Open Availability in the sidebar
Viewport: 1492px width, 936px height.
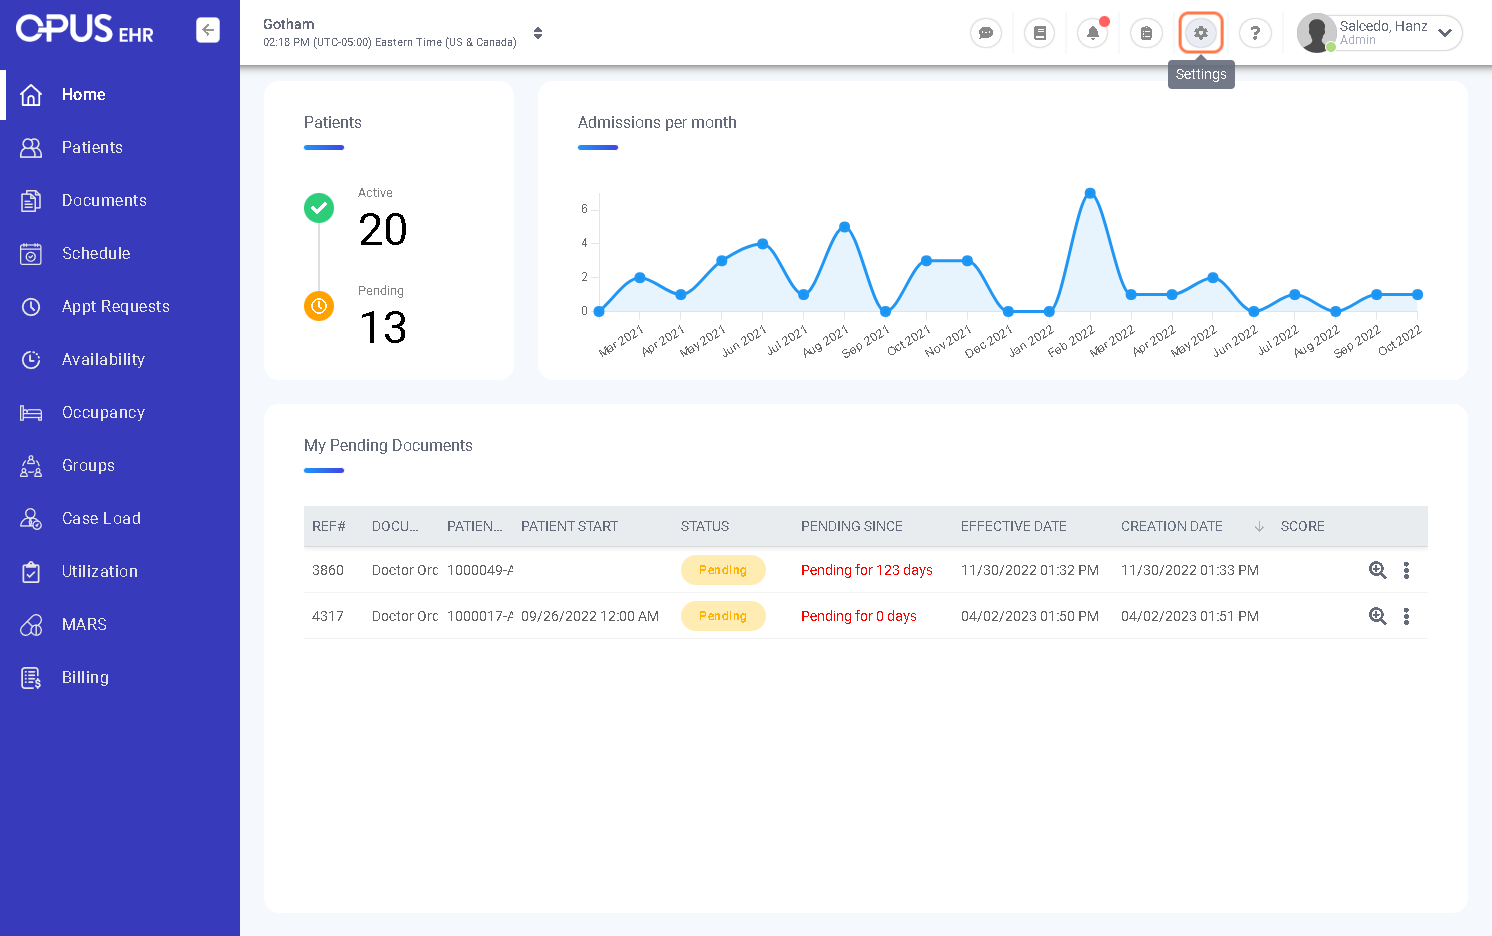click(103, 359)
